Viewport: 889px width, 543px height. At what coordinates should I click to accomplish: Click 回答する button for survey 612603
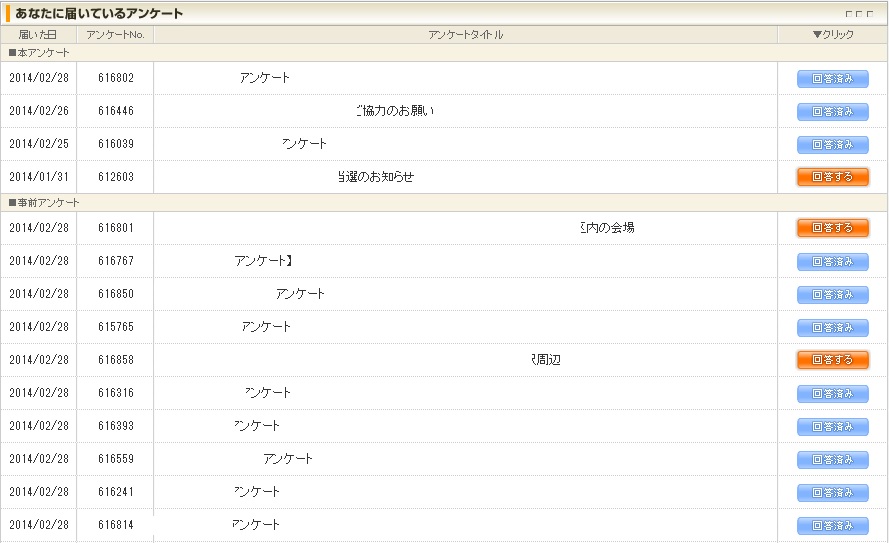click(x=832, y=177)
